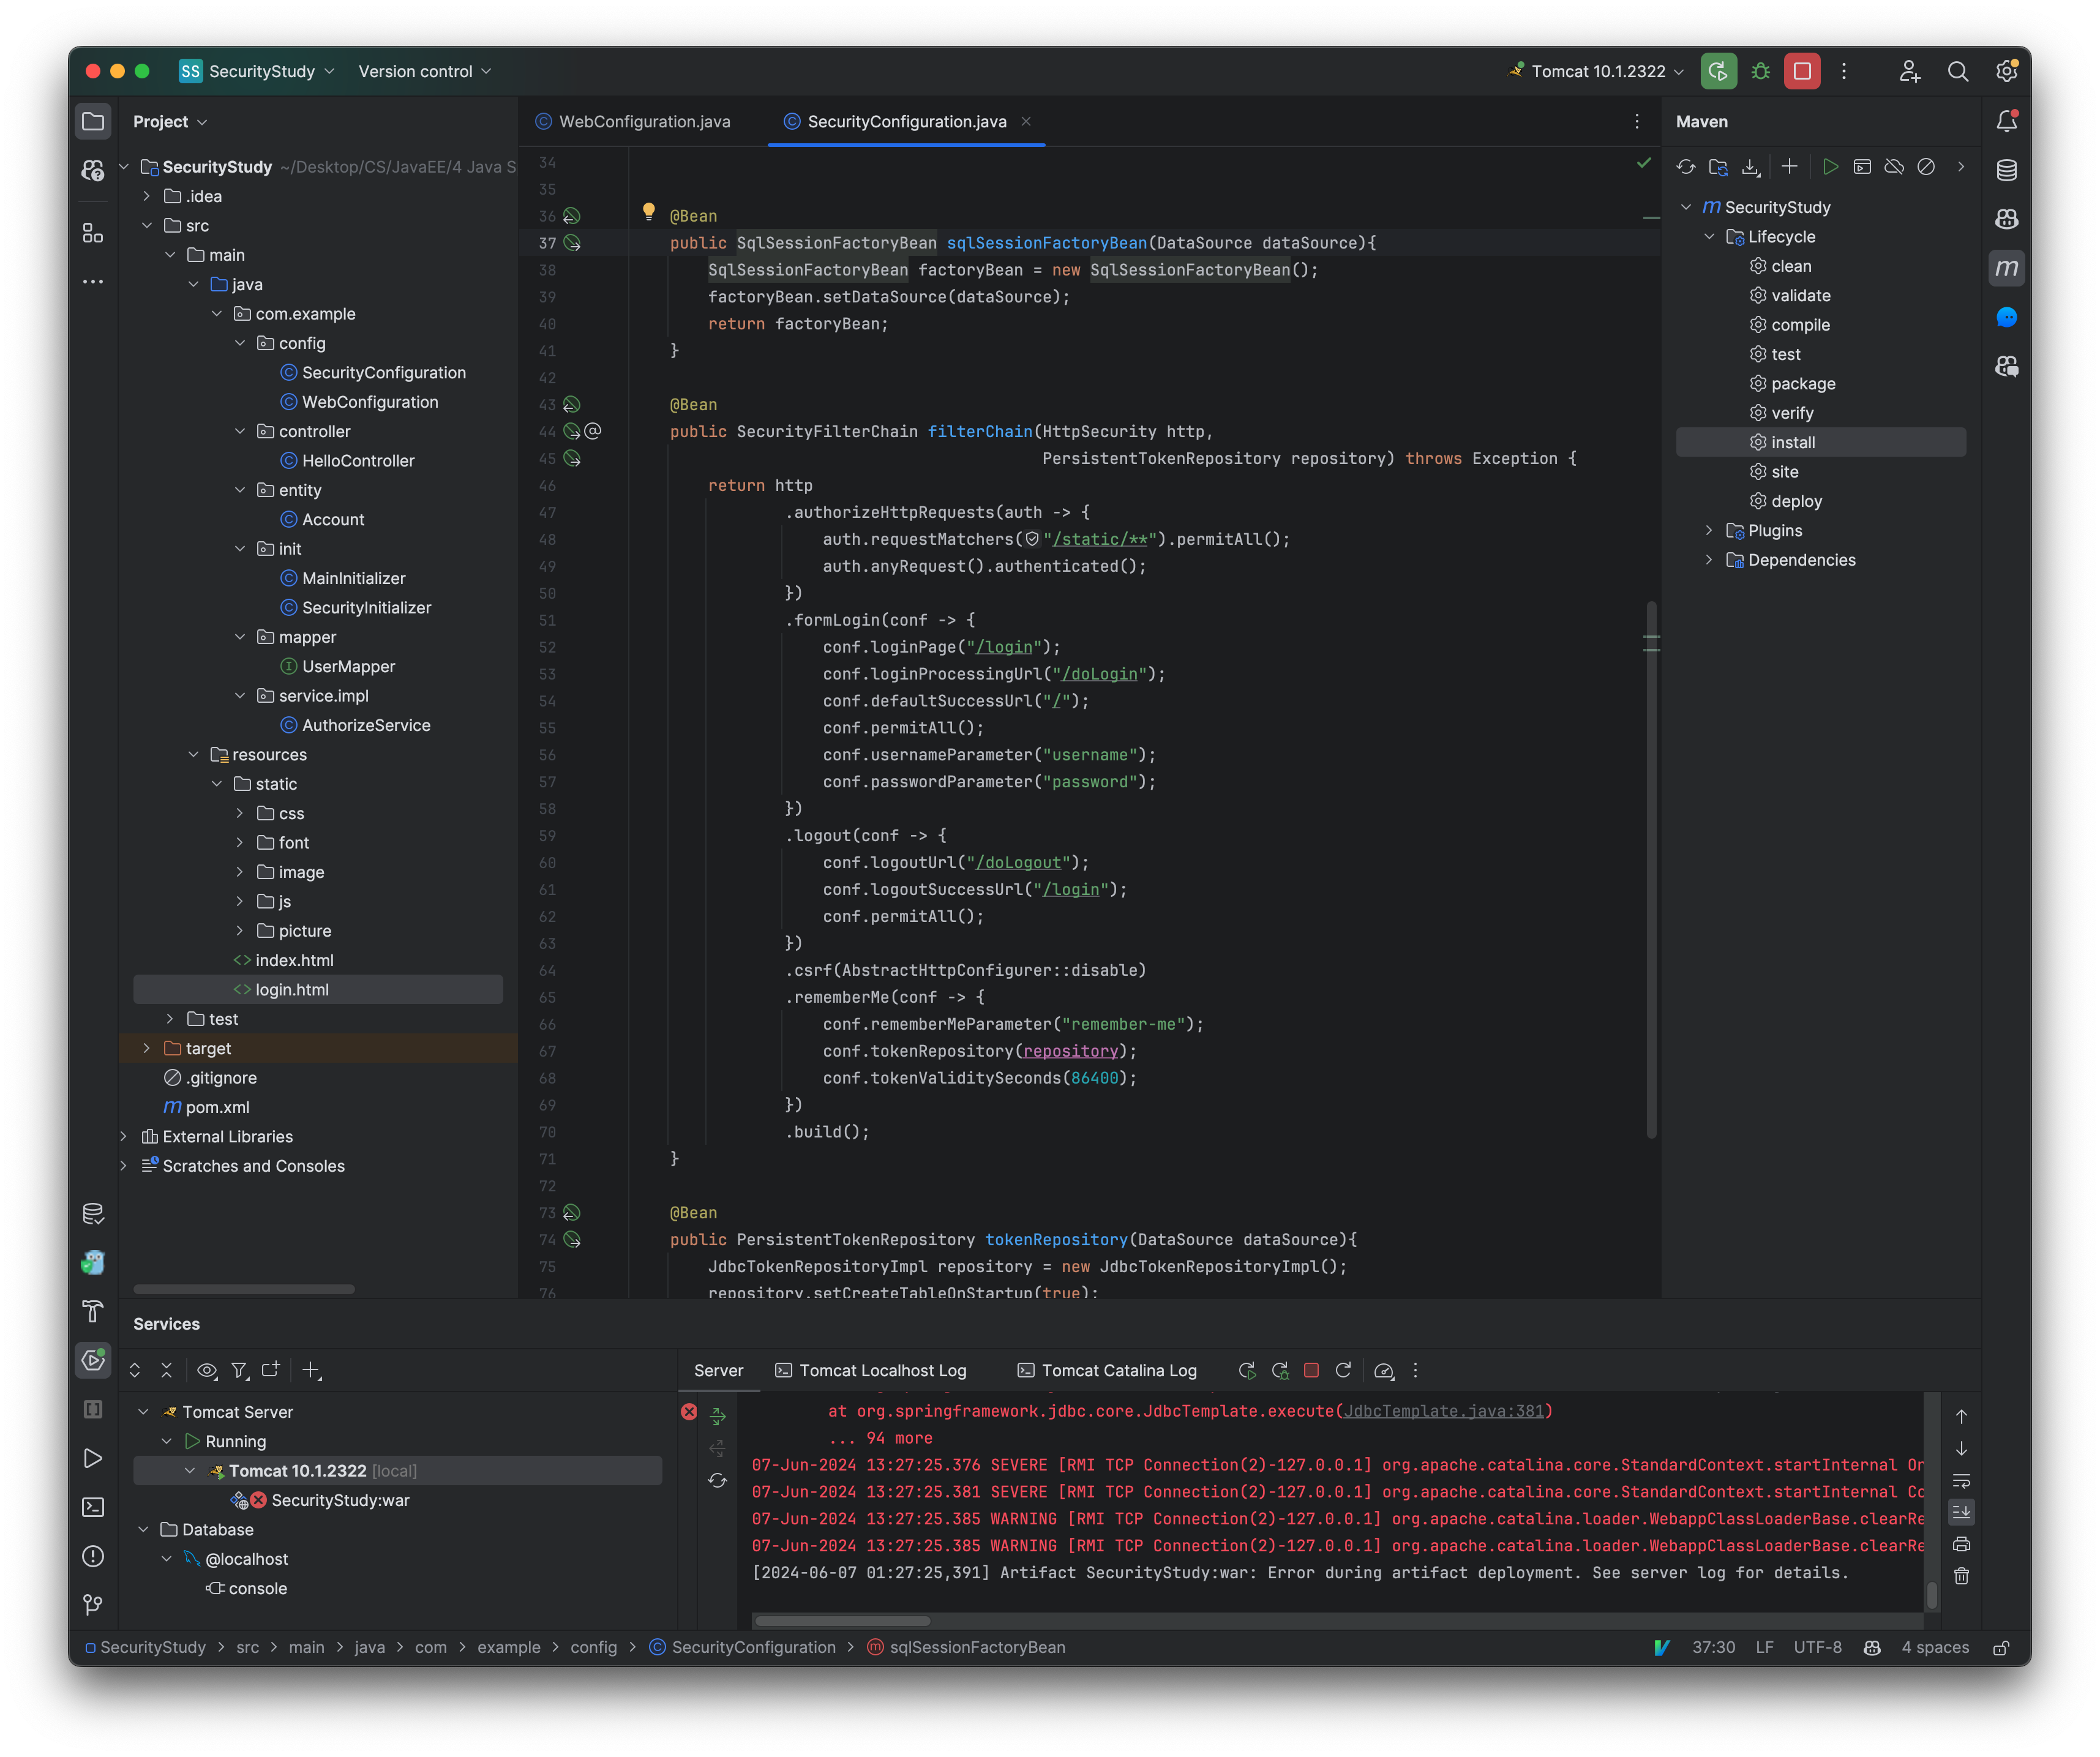Toggle Maven skip tests mode icon
Viewport: 2100px width, 1757px height.
[x=1926, y=167]
